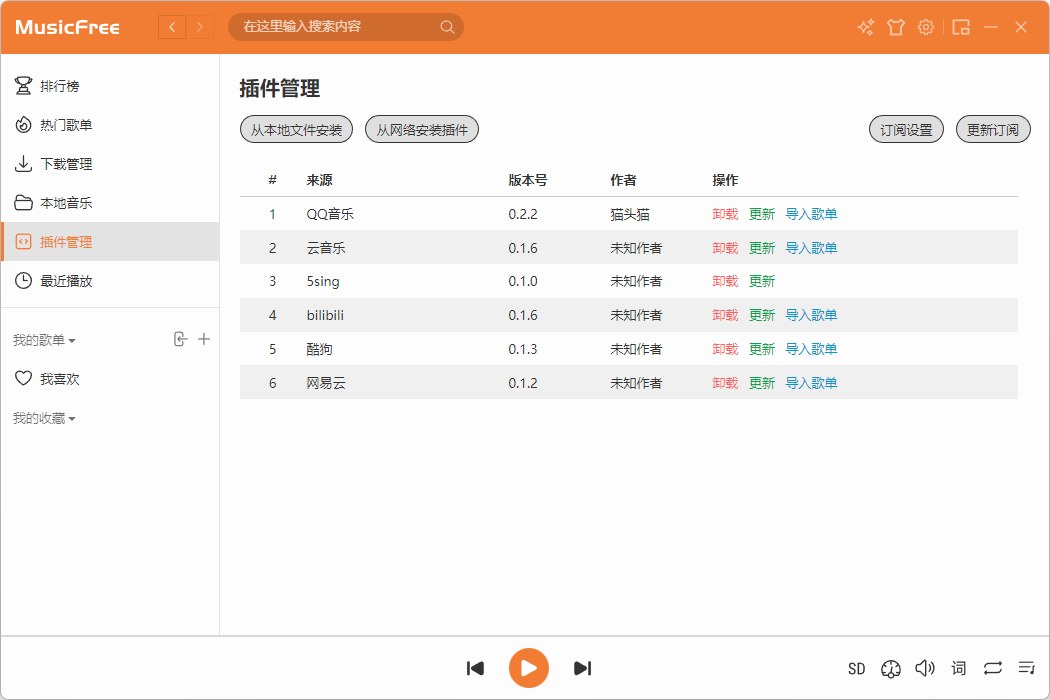
Task: Open the play queue list icon
Action: (1027, 668)
